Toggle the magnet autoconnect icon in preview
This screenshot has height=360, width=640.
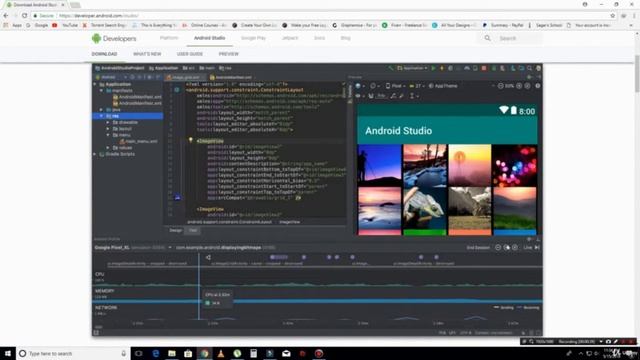click(x=371, y=96)
